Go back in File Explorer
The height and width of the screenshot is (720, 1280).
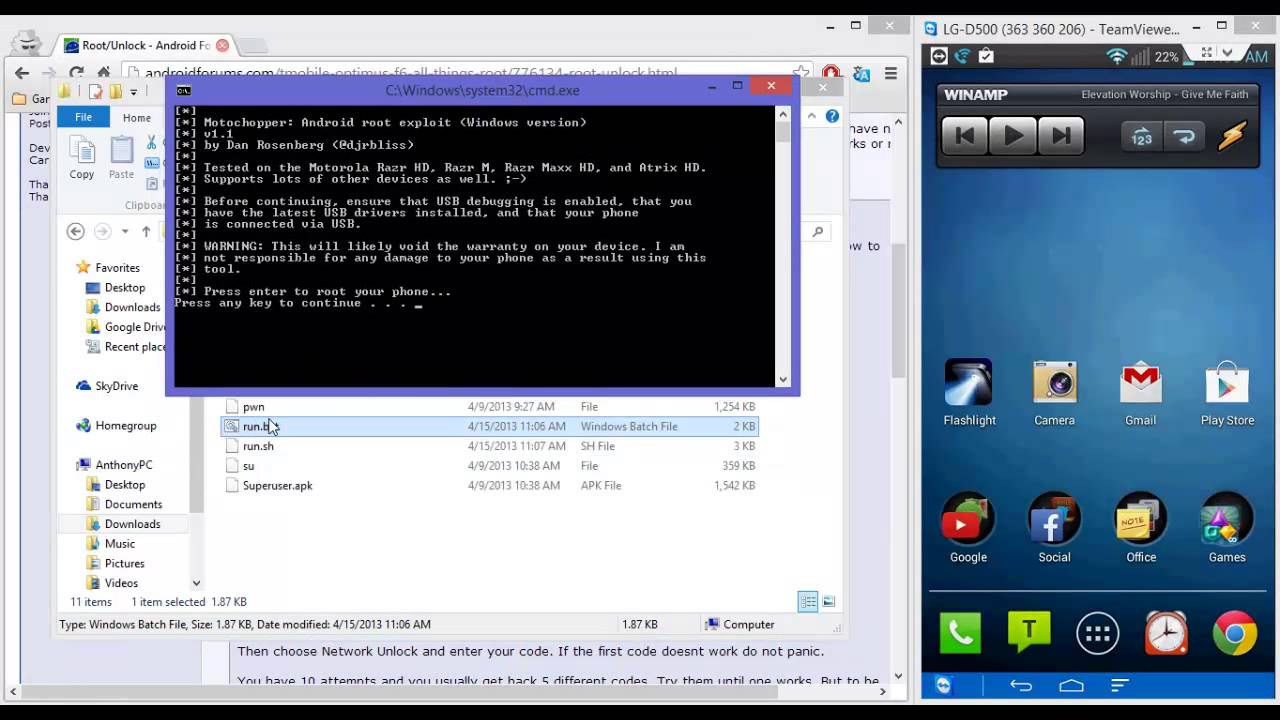click(x=75, y=231)
